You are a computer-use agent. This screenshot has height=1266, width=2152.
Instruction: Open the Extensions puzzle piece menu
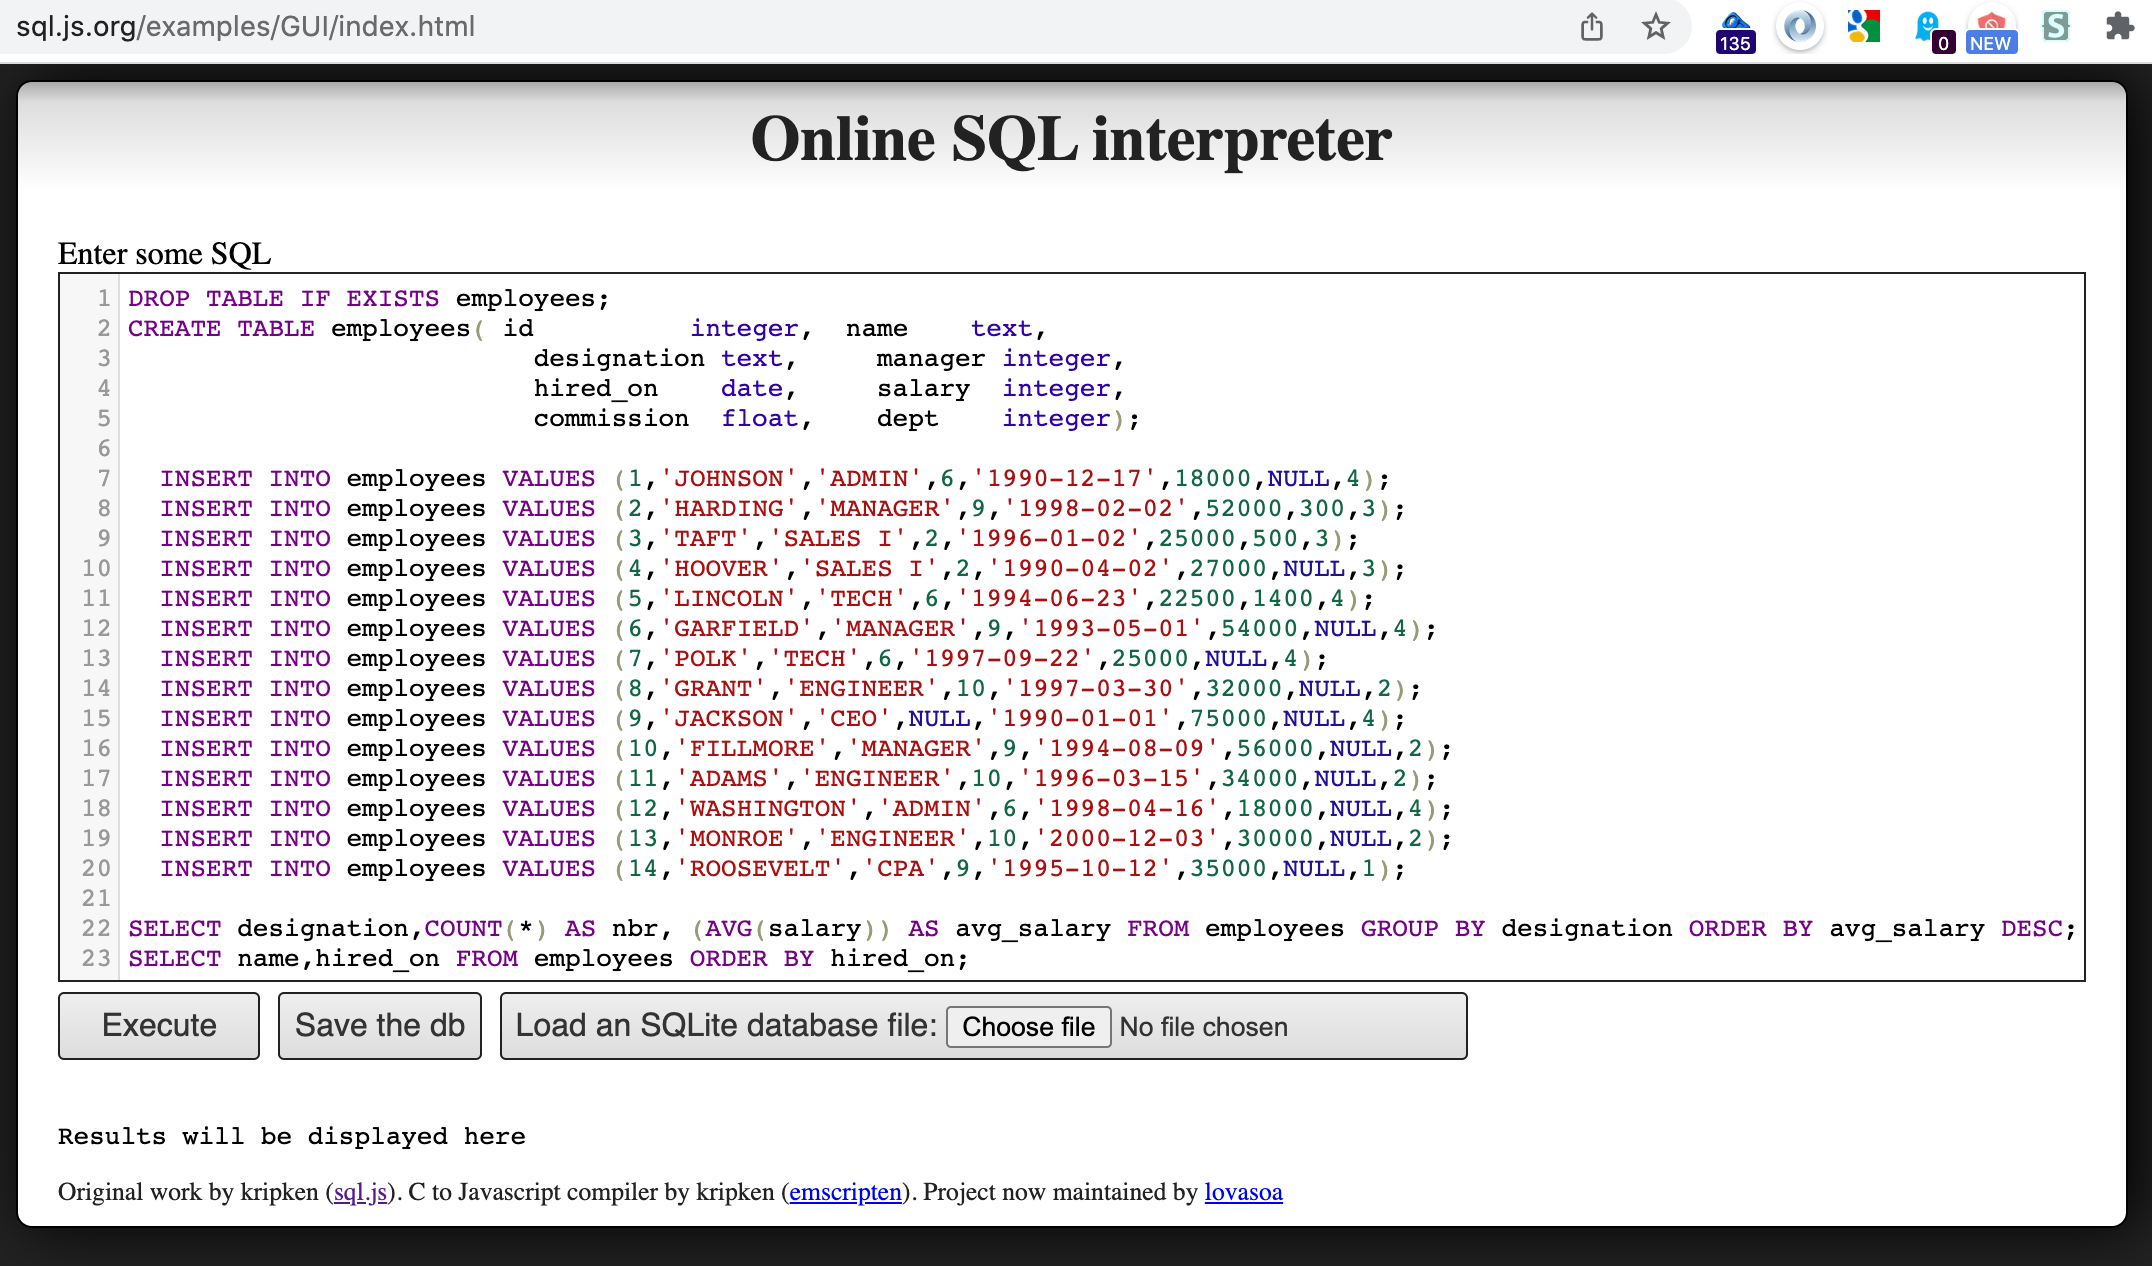[x=2119, y=27]
